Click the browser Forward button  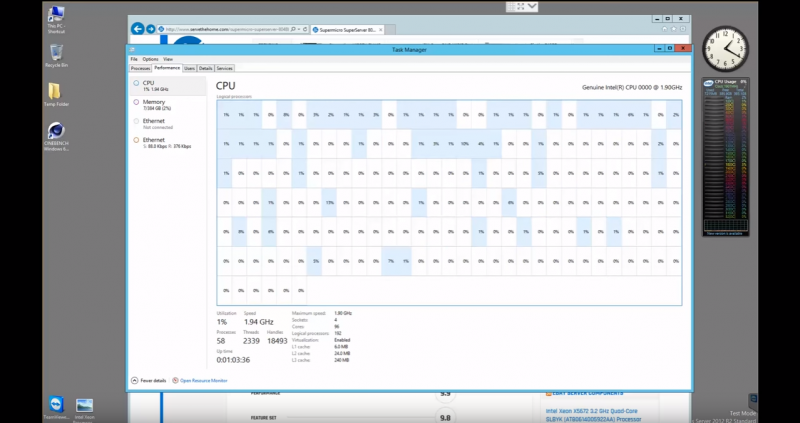(x=151, y=29)
